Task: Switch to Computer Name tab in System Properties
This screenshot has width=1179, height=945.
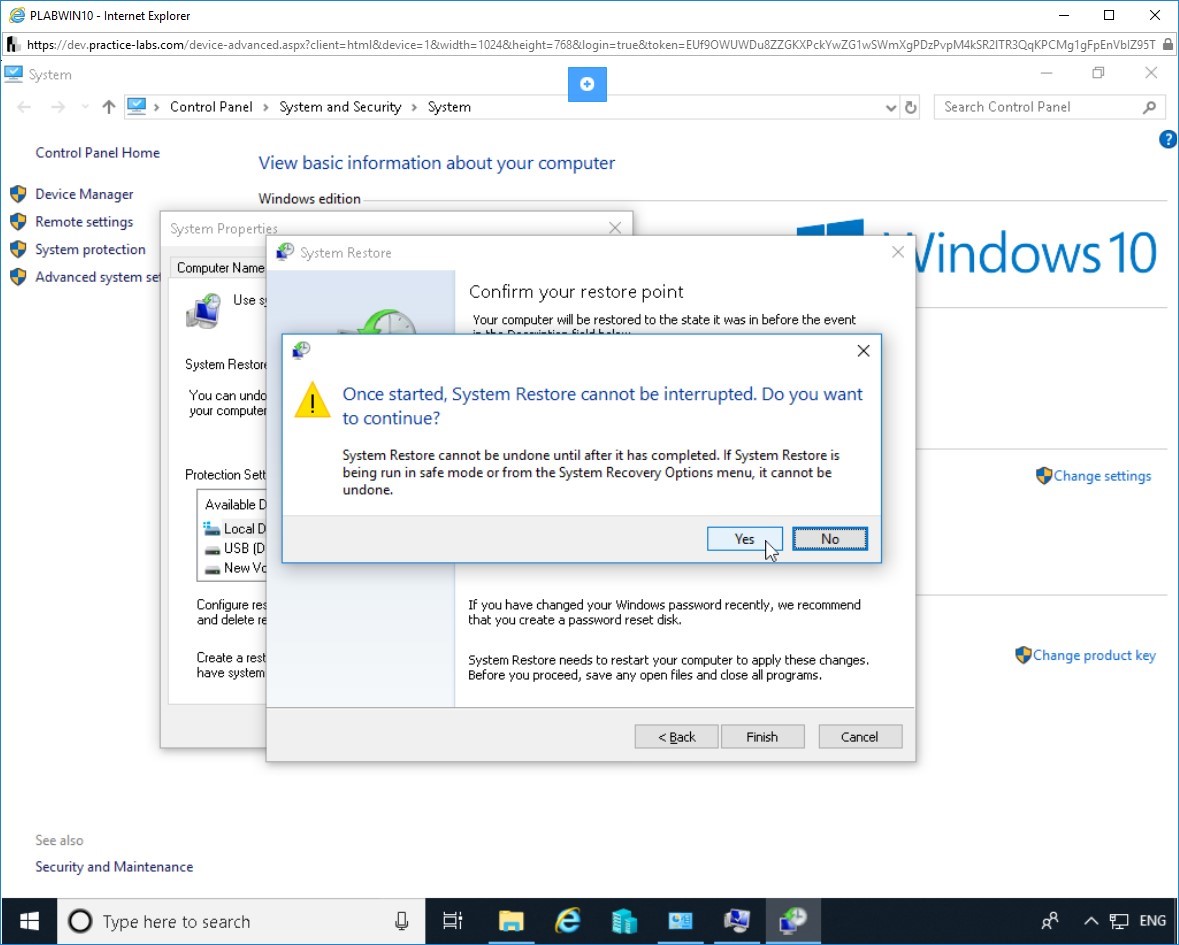Action: [x=220, y=268]
